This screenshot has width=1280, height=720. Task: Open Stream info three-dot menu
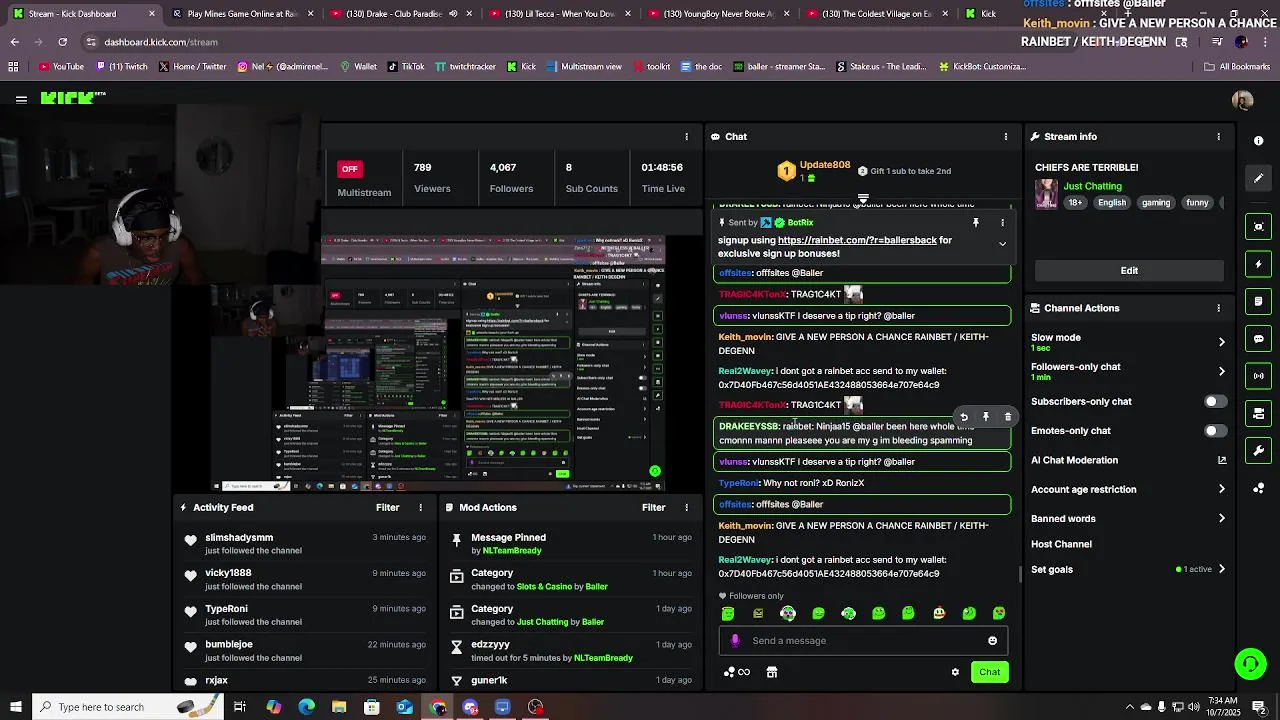pyautogui.click(x=1218, y=136)
